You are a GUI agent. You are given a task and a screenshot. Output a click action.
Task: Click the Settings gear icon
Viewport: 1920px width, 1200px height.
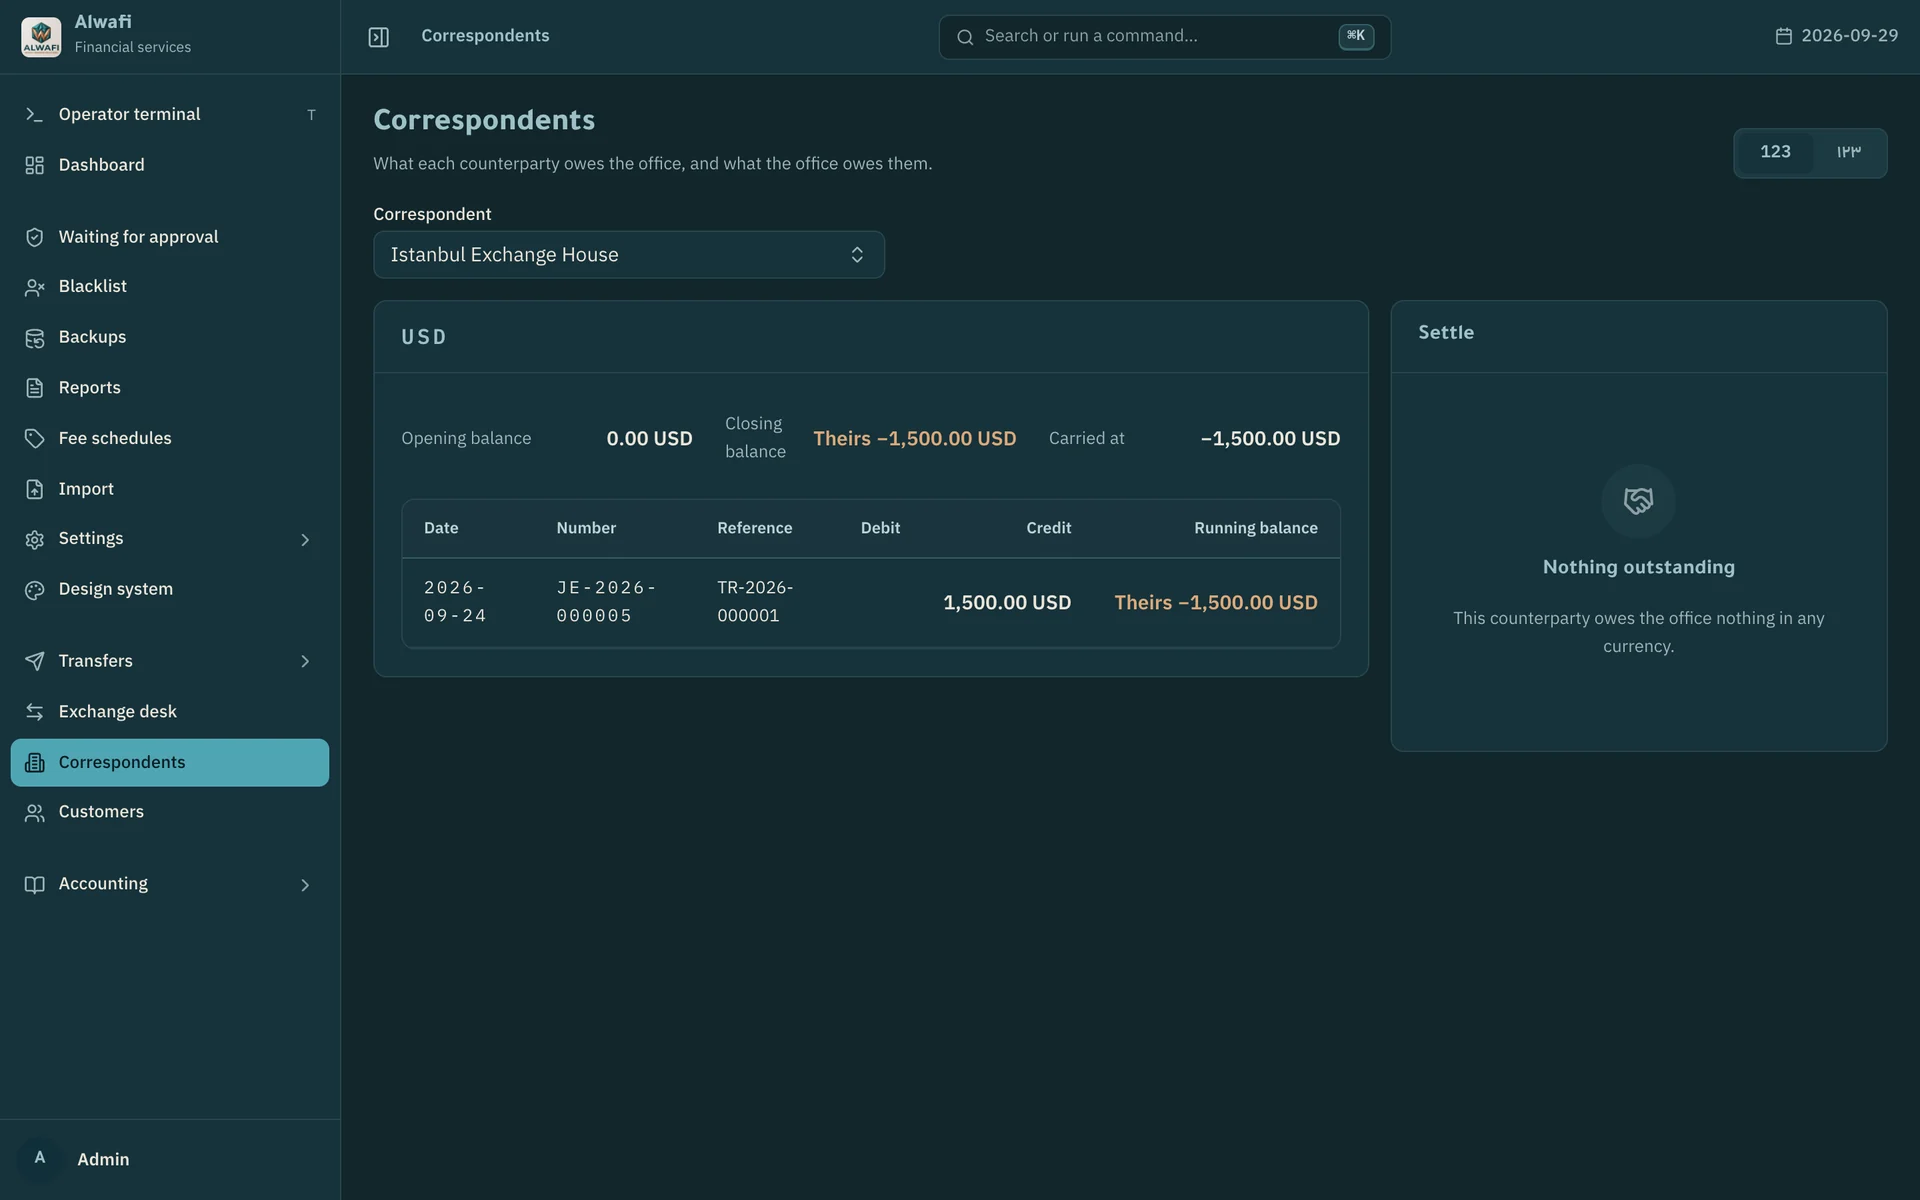[x=34, y=539]
